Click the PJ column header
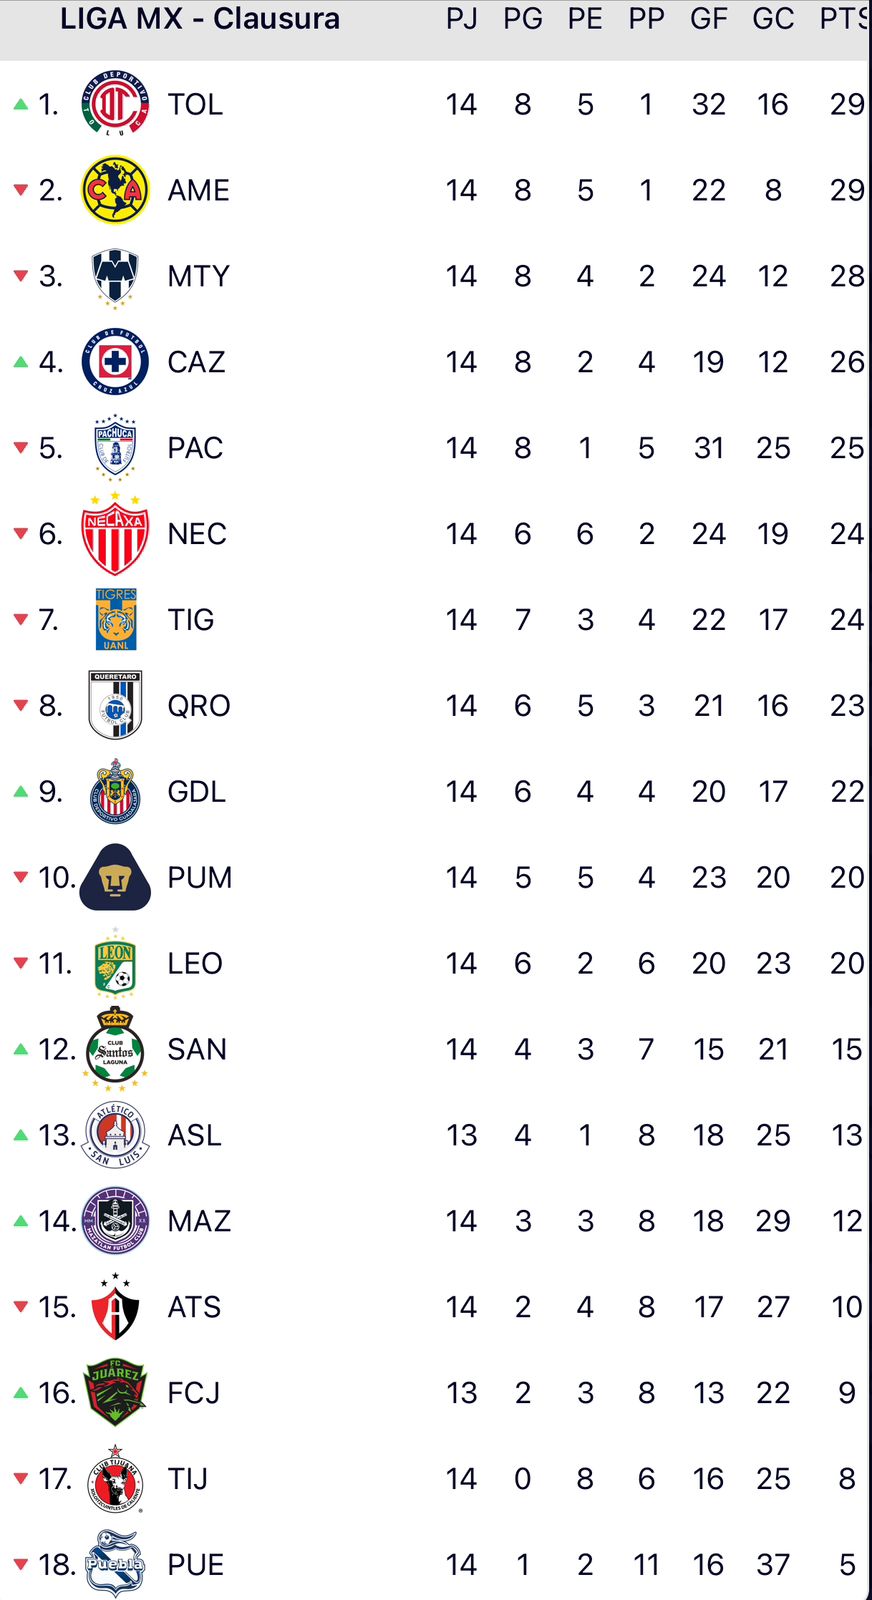 coord(461,19)
